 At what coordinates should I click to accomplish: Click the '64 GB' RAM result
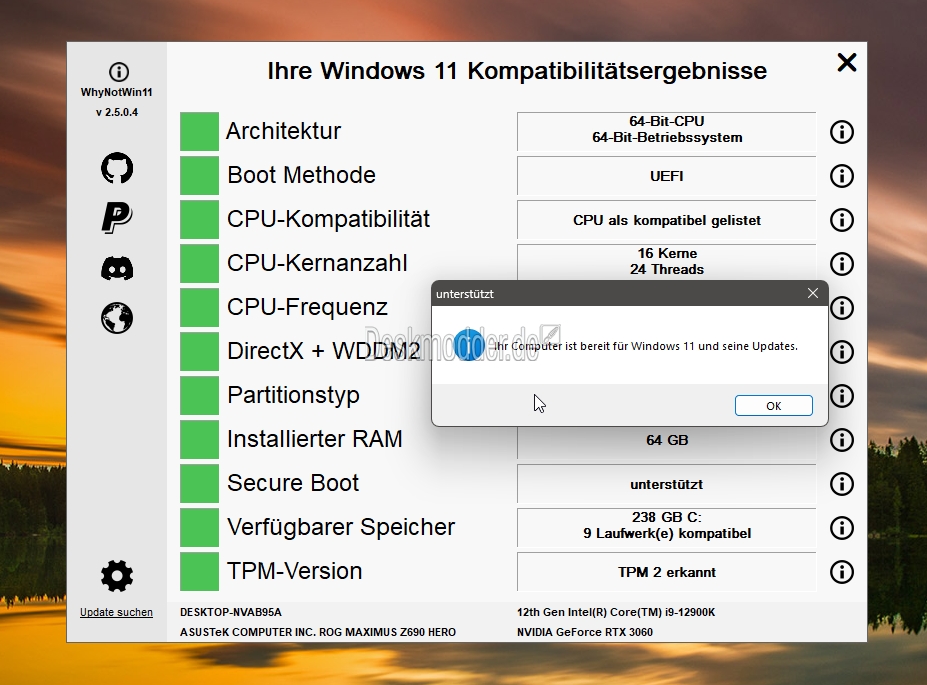666,442
